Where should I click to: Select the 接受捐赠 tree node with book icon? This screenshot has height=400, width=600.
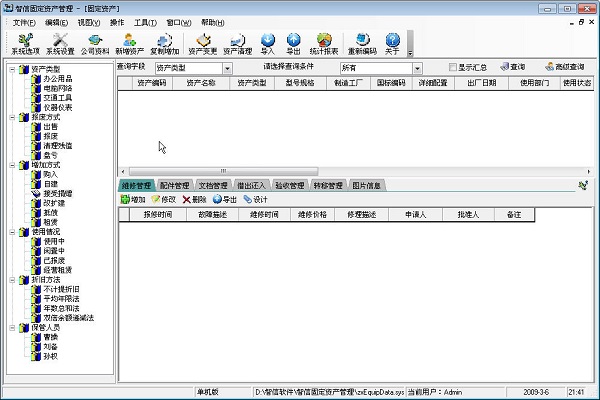tap(52, 194)
